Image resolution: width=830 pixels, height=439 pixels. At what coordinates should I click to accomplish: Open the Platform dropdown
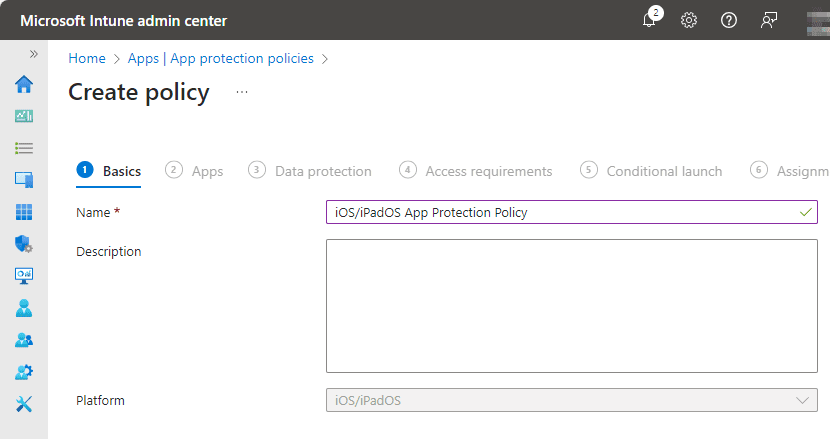point(571,400)
